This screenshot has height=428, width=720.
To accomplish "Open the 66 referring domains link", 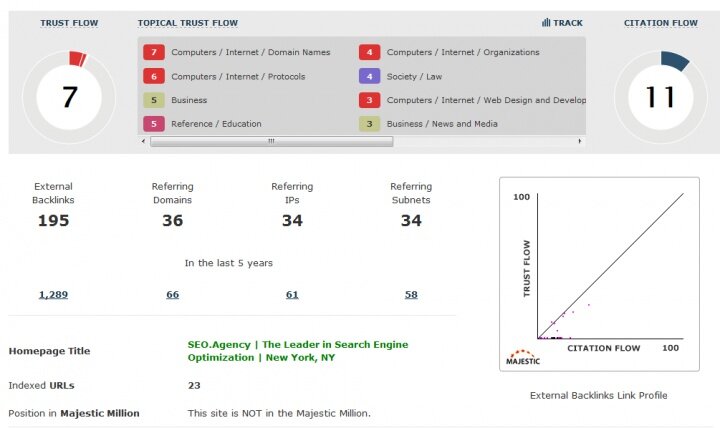I will 173,294.
